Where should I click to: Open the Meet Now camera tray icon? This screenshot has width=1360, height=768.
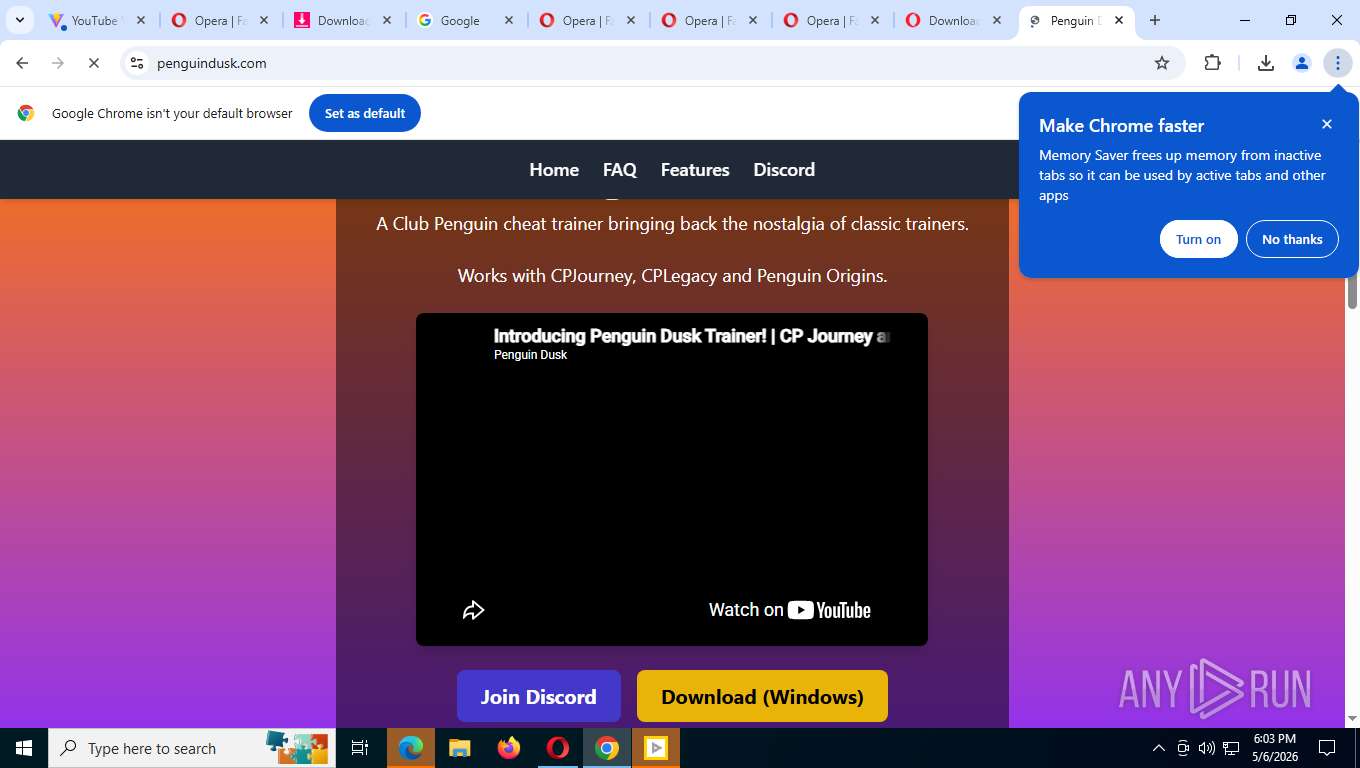click(x=1183, y=748)
